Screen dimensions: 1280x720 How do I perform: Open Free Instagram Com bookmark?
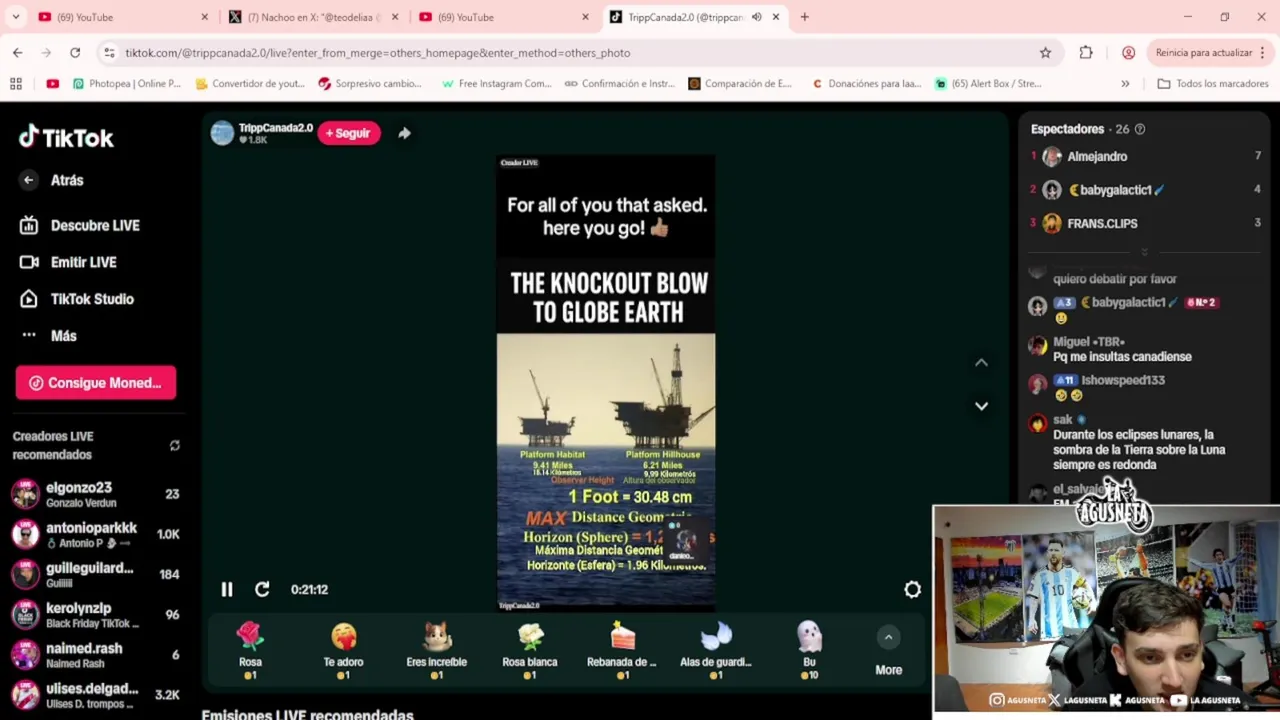point(497,83)
